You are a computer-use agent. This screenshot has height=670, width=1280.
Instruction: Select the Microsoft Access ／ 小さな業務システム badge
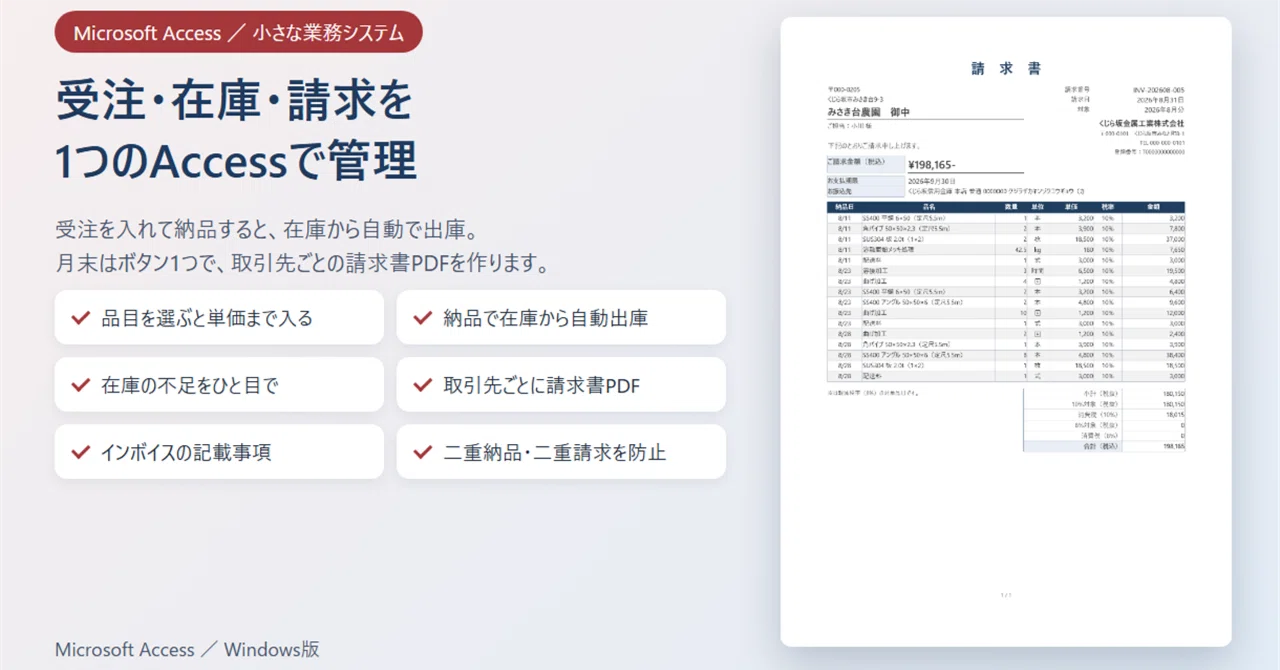[239, 33]
